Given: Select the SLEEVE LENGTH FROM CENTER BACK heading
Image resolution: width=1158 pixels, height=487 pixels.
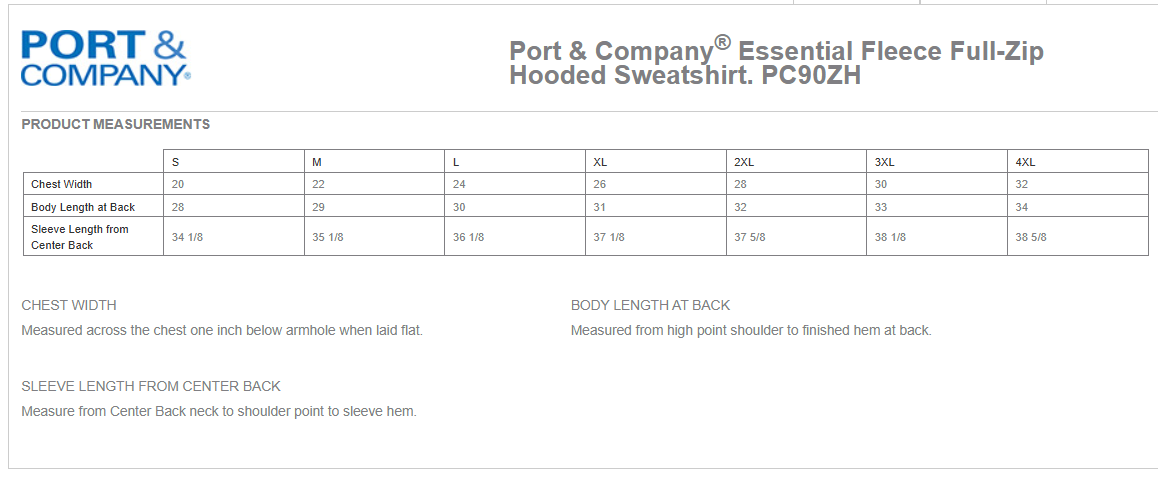Looking at the screenshot, I should coord(151,386).
